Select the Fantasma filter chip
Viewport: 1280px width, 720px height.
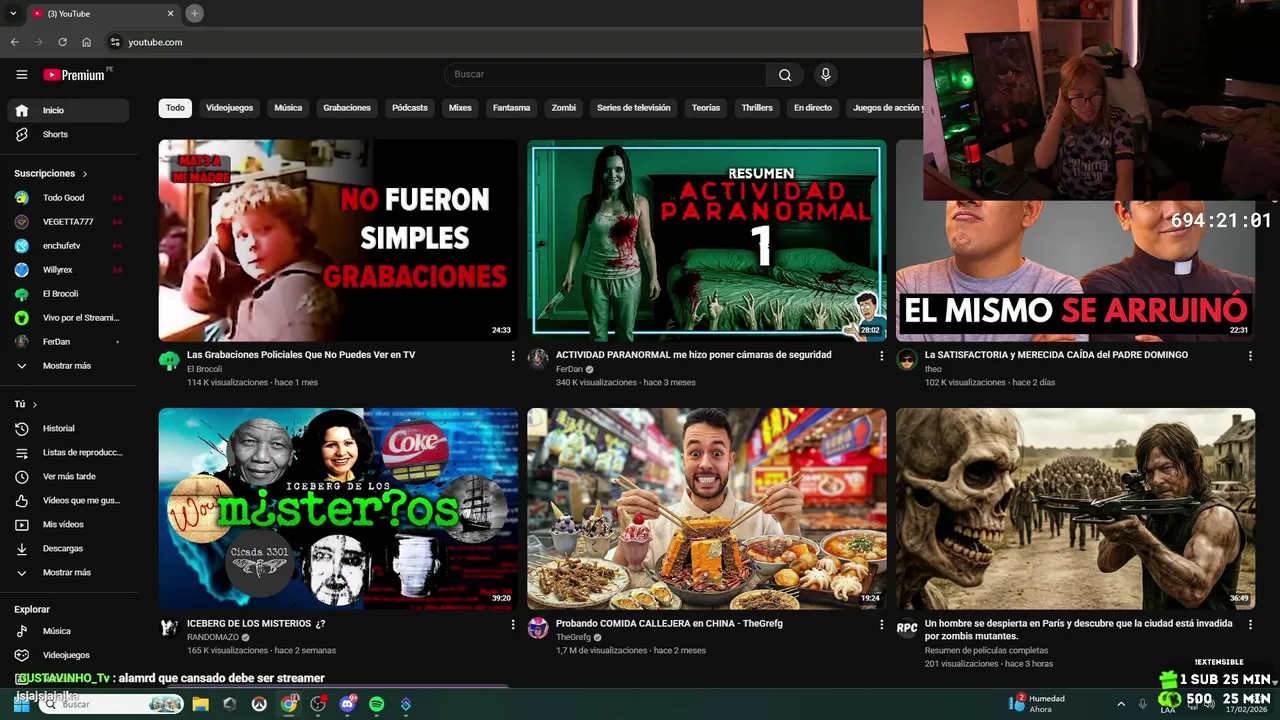(511, 108)
